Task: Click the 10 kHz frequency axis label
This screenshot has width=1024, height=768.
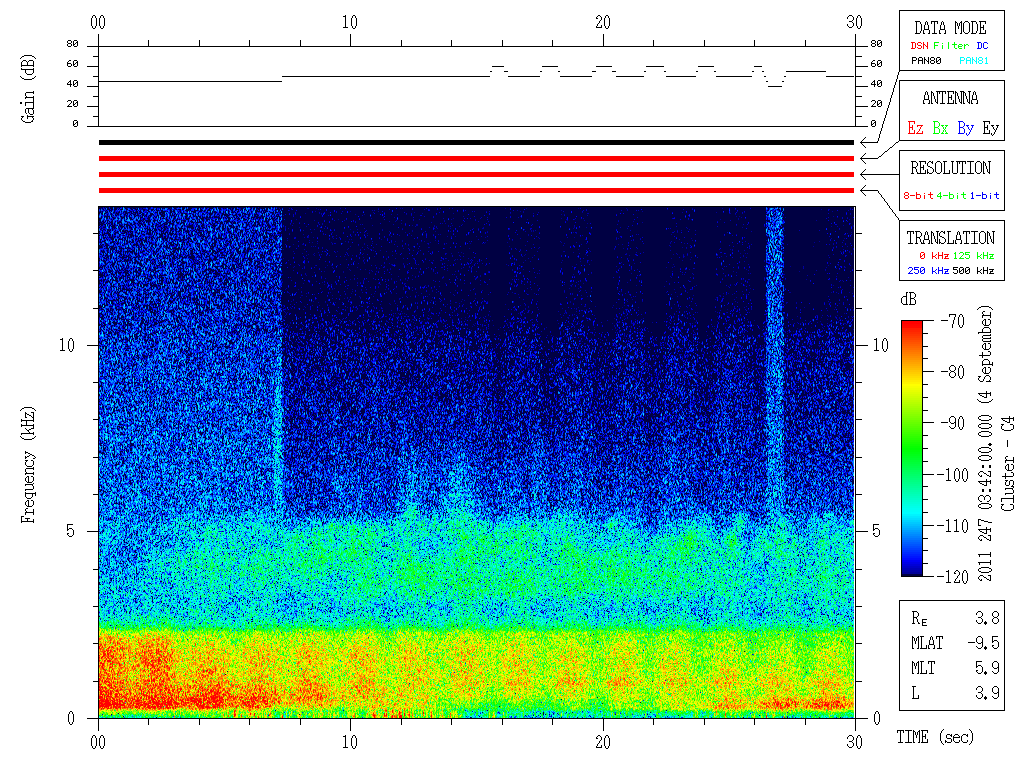Action: click(x=67, y=345)
